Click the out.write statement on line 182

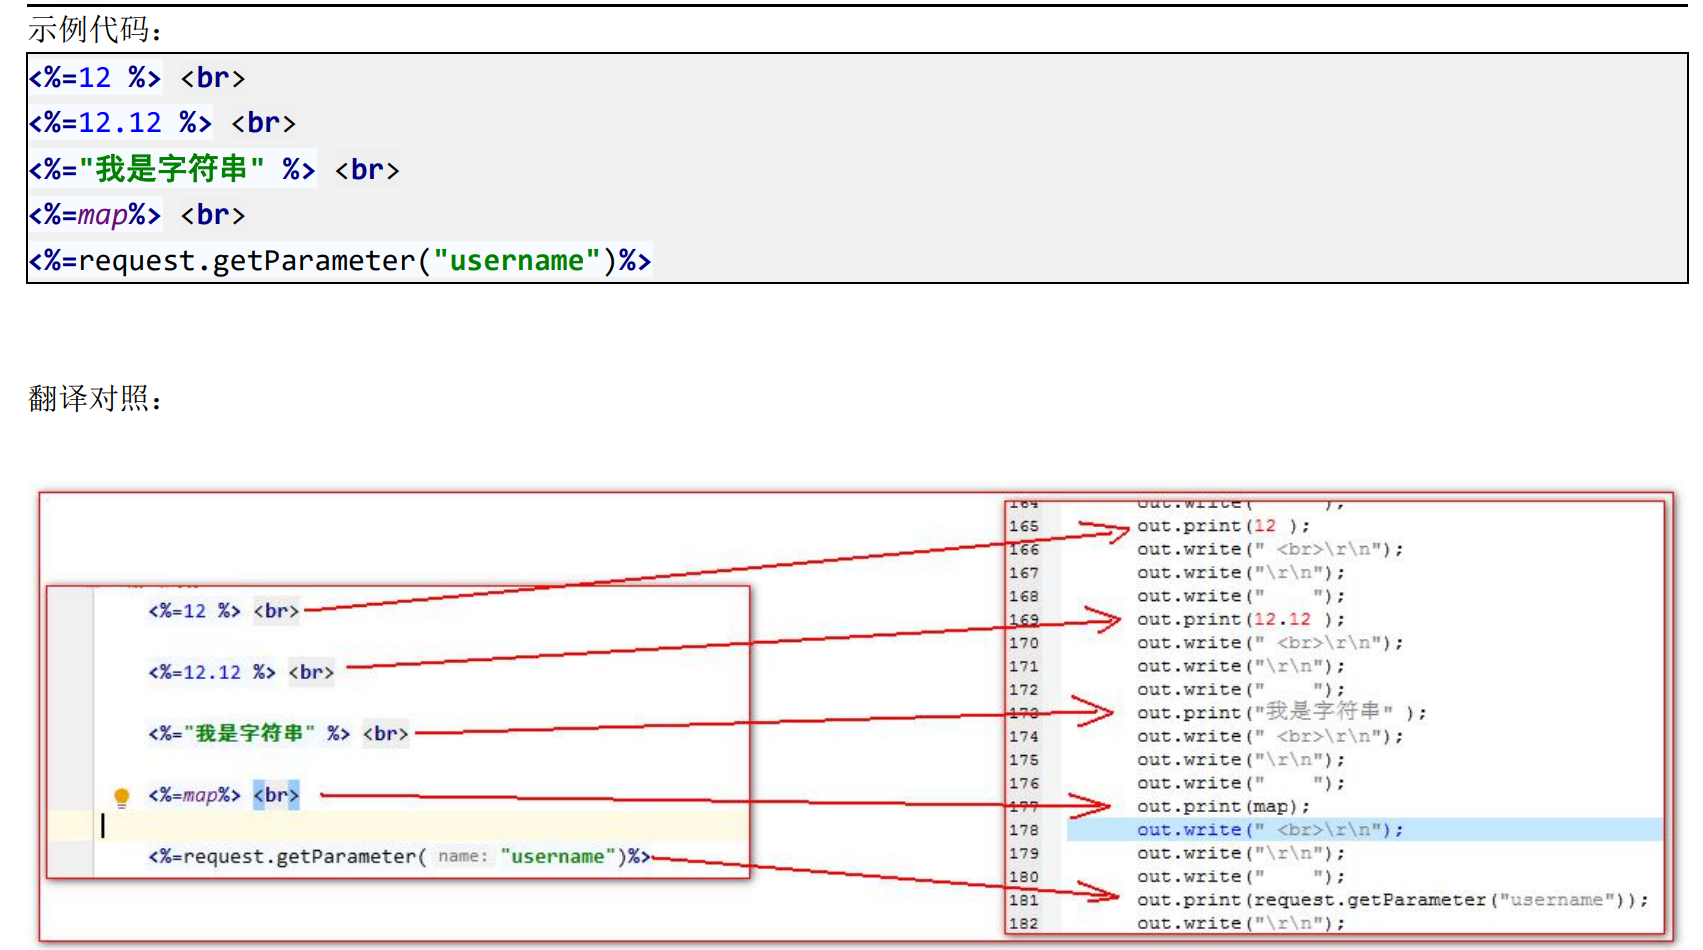tap(1241, 923)
